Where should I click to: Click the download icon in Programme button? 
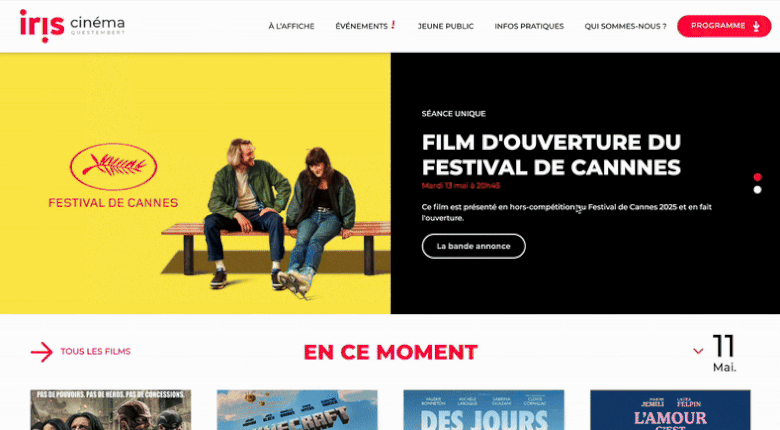(756, 26)
